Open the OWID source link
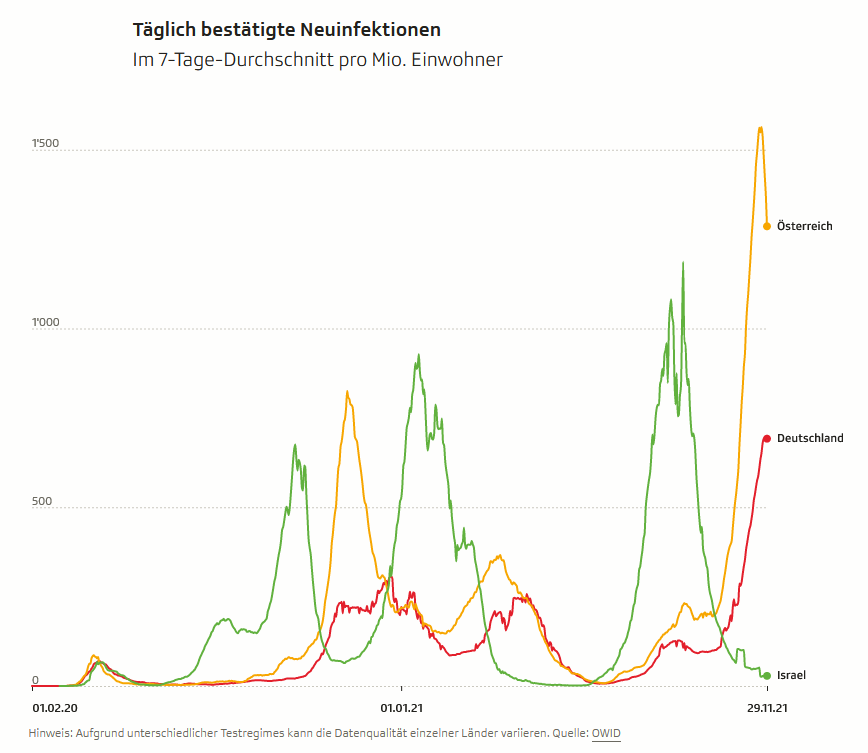Image resolution: width=868 pixels, height=753 pixels. (606, 734)
